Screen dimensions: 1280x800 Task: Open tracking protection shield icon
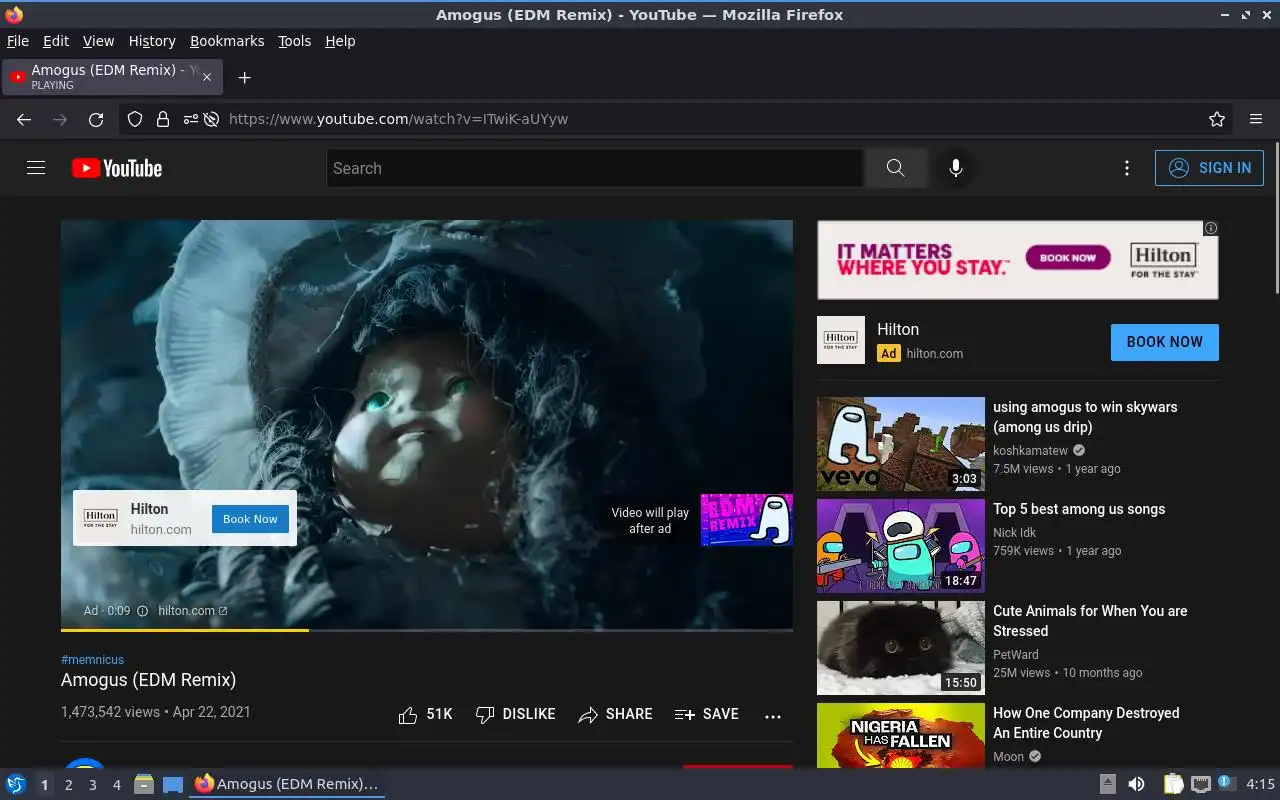coord(135,119)
